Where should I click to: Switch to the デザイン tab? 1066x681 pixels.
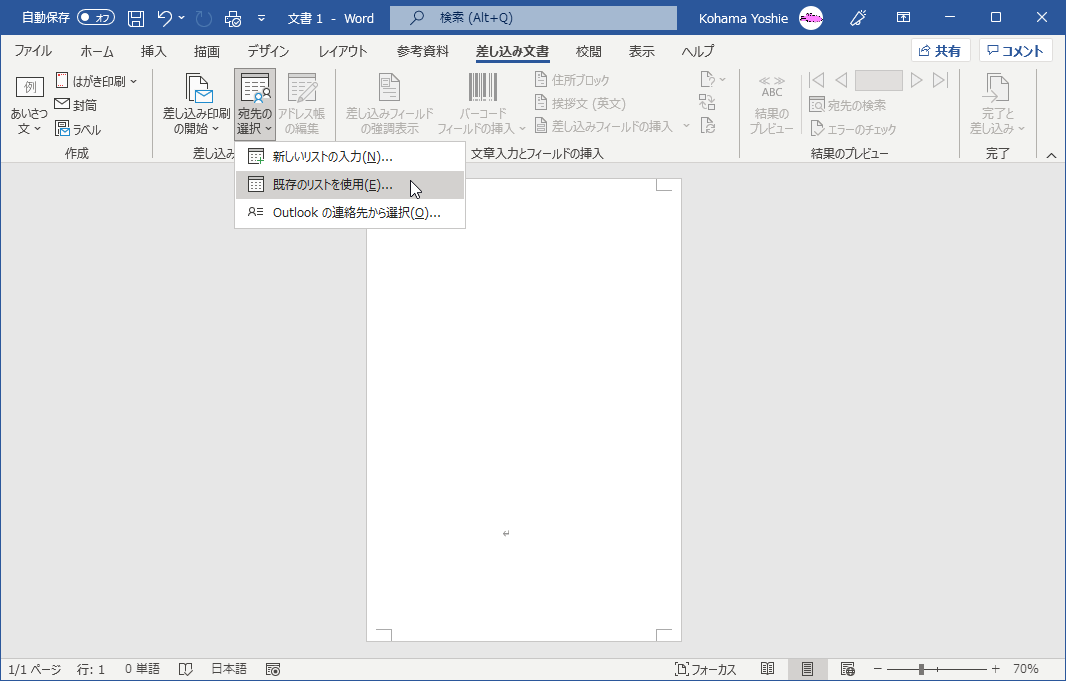tap(268, 51)
